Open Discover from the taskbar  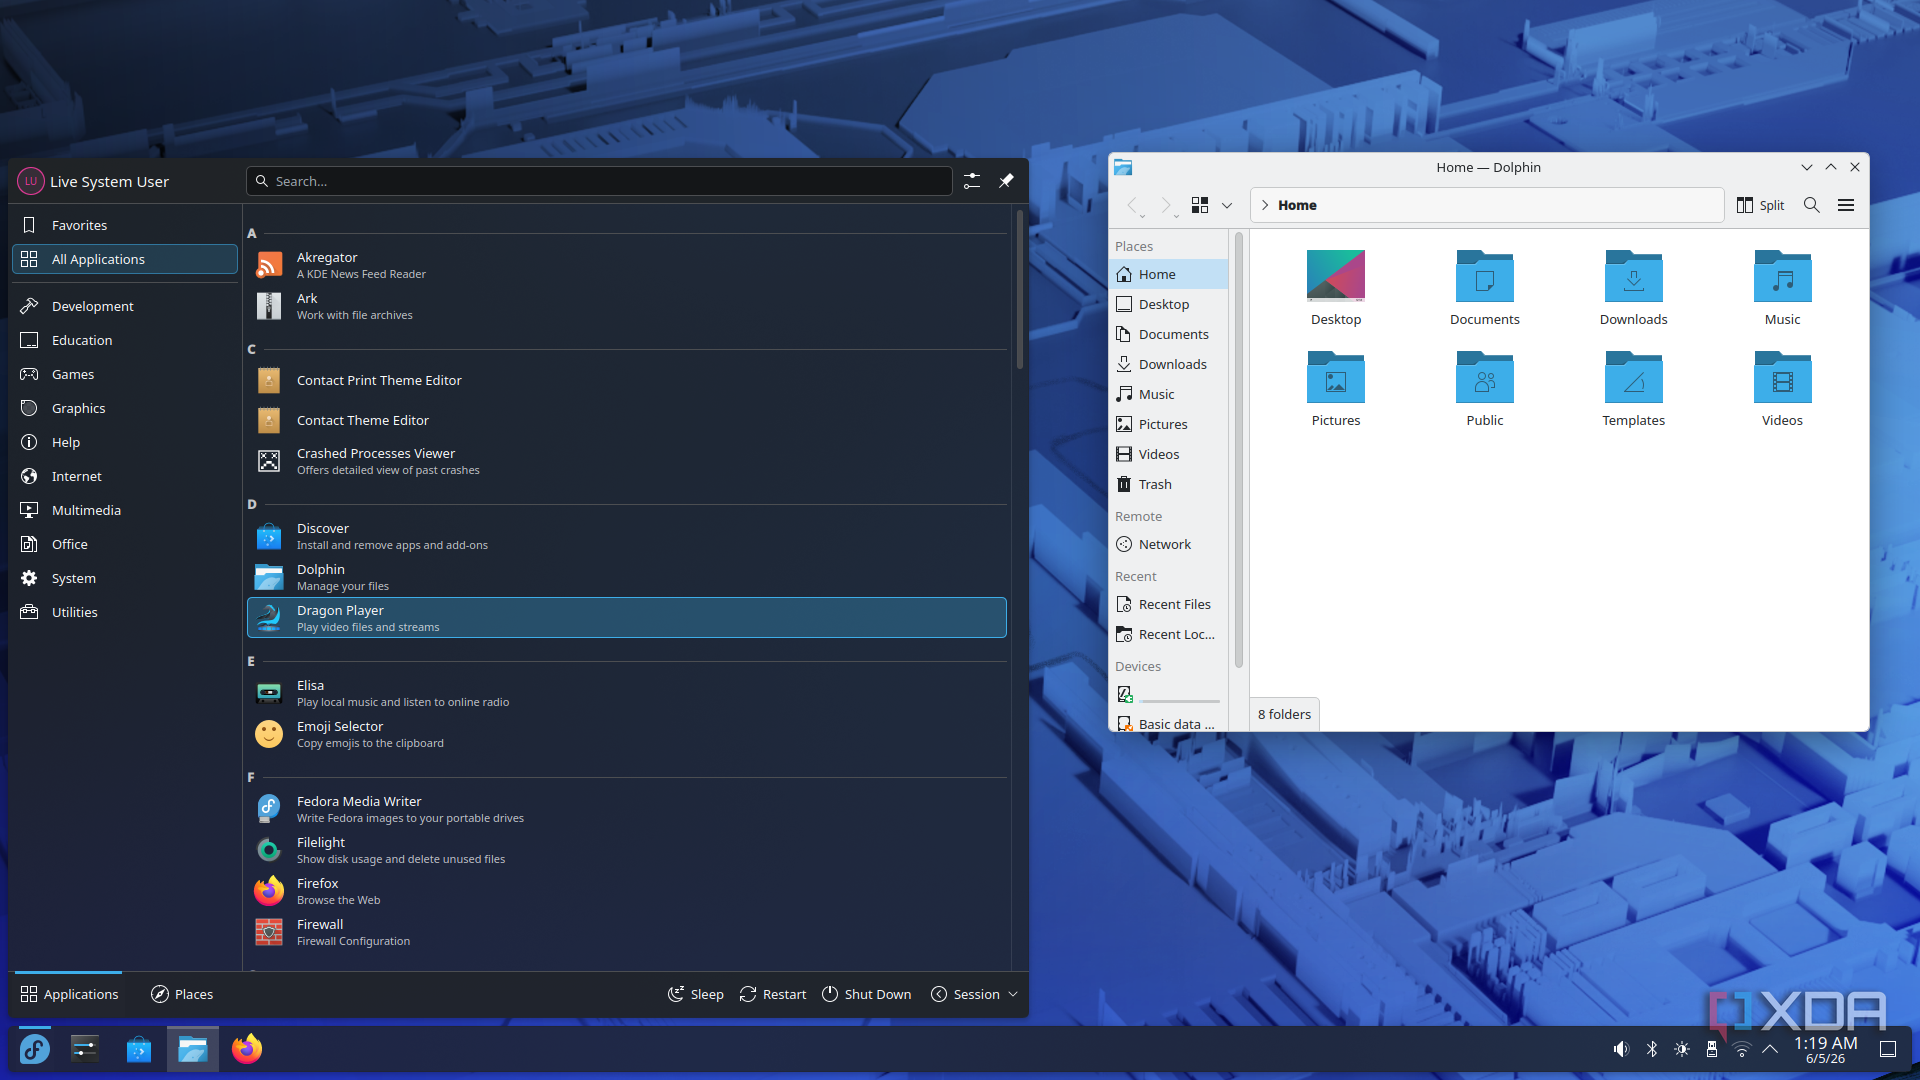click(139, 1049)
